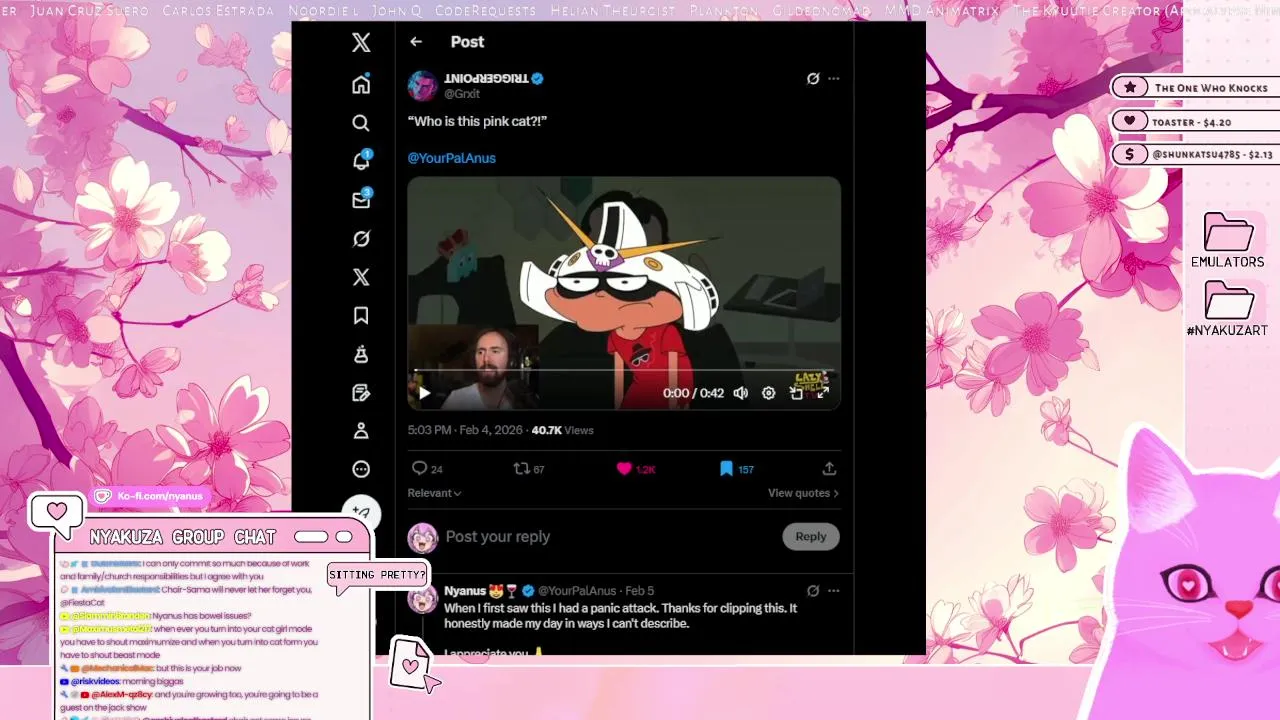Play the embedded video
This screenshot has height=720, width=1280.
424,393
